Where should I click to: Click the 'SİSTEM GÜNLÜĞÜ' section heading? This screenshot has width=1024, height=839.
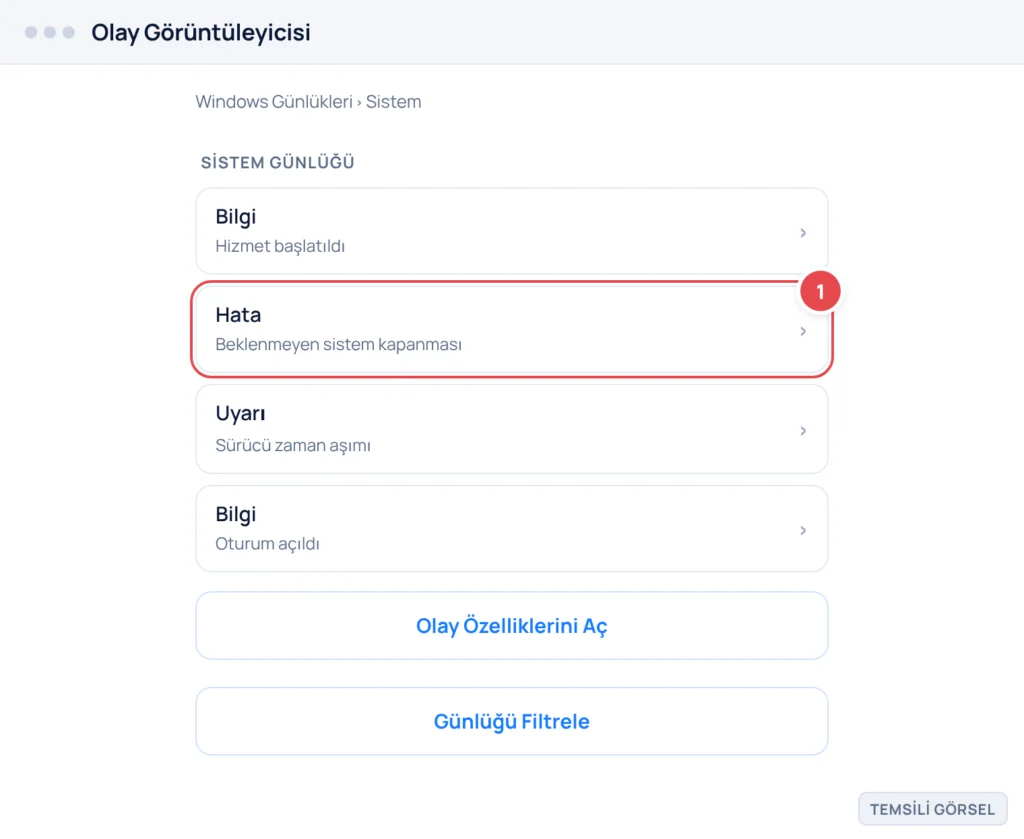(278, 163)
